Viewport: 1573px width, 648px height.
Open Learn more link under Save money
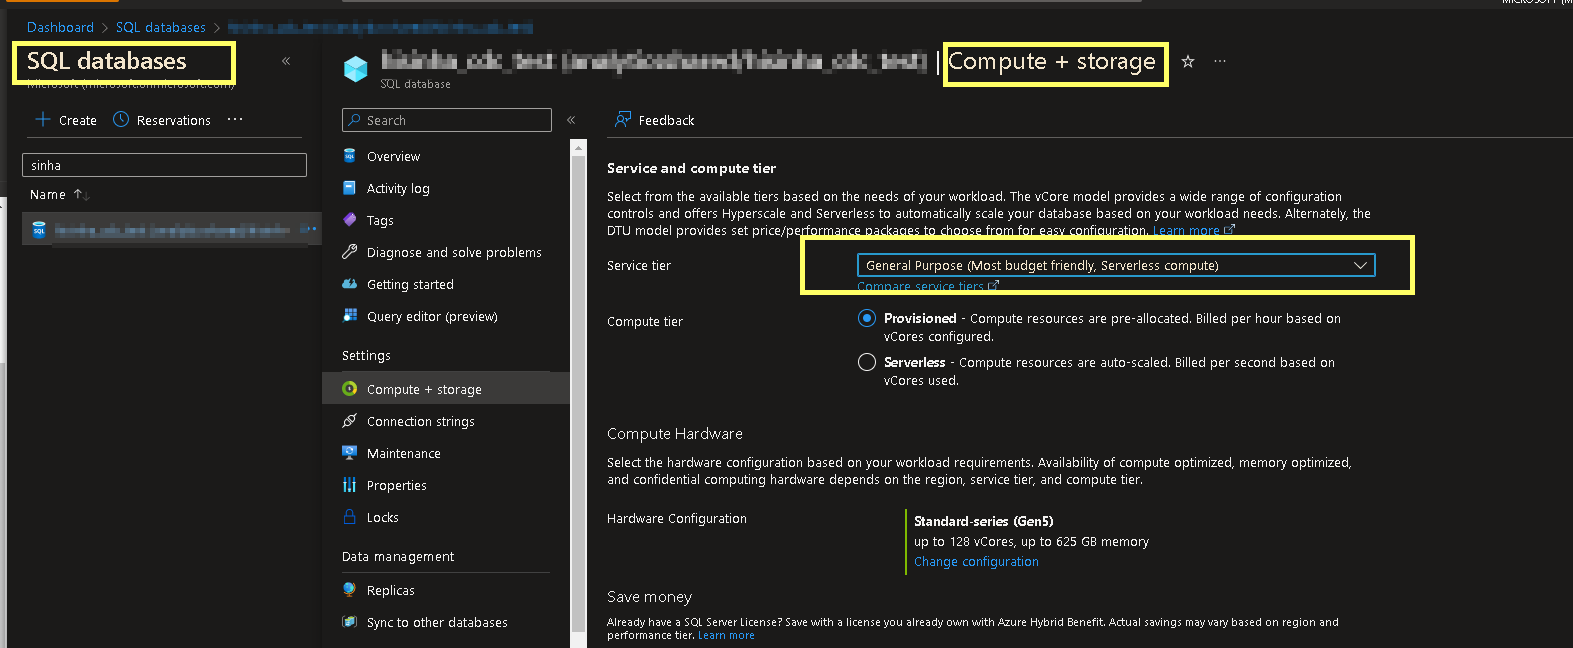coord(726,636)
